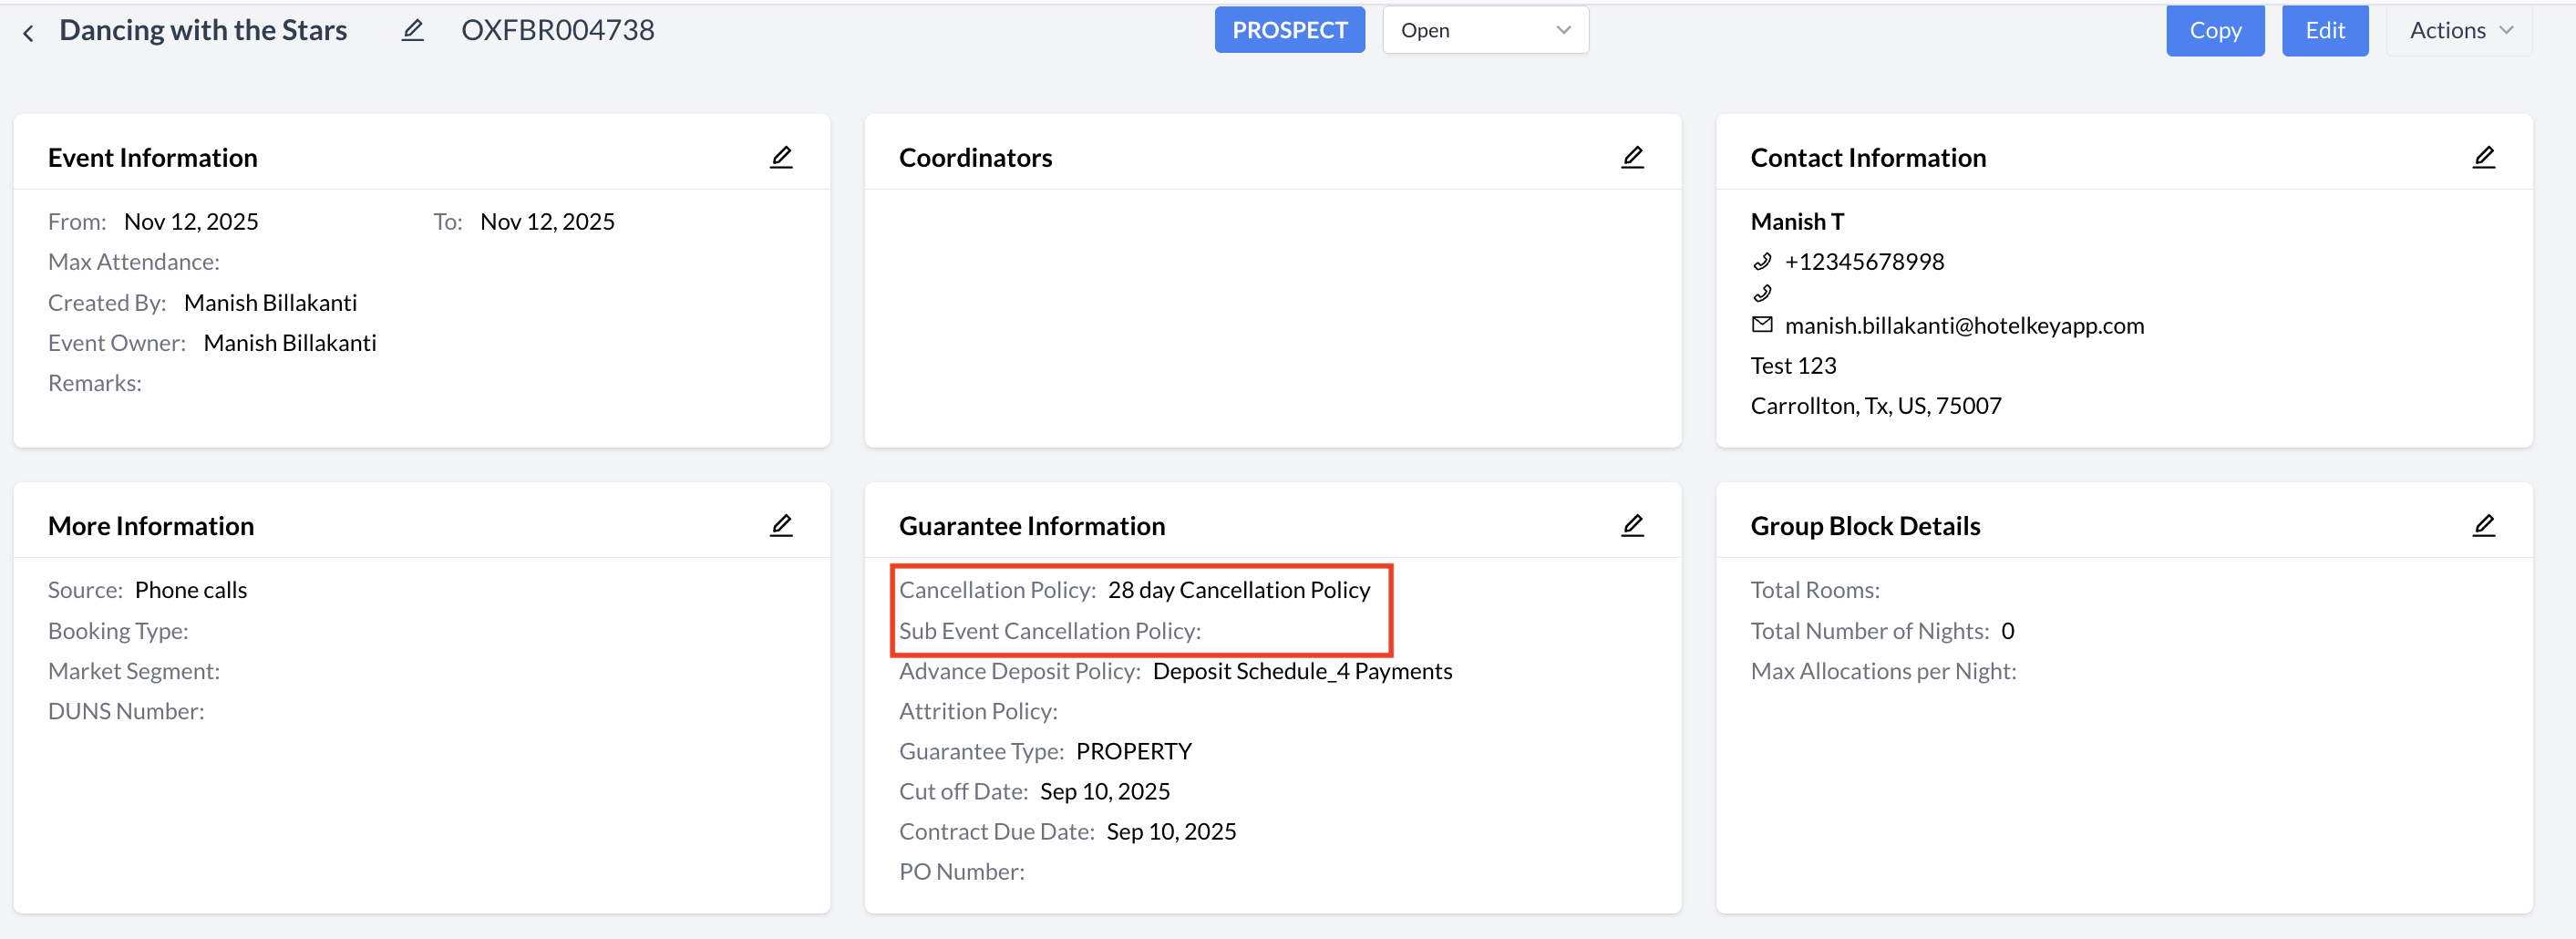Click the second phone icon under Manish T
The width and height of the screenshot is (2576, 939).
click(1762, 293)
